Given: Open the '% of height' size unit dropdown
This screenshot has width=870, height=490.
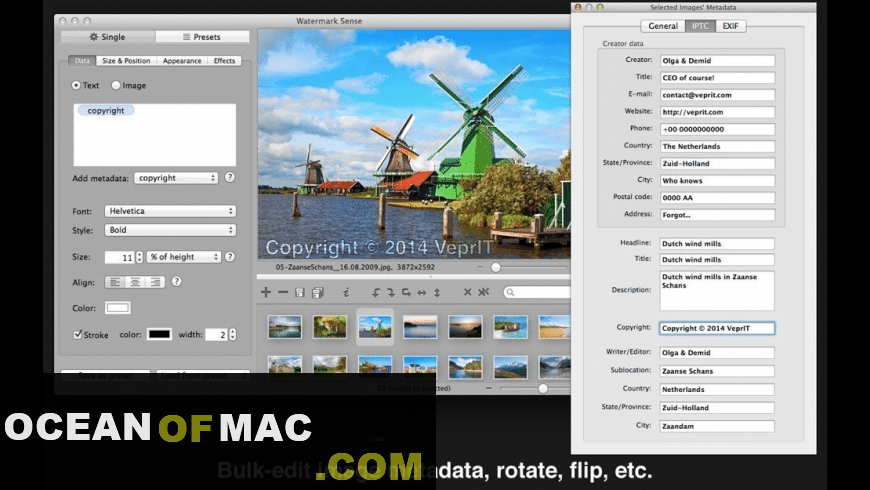Looking at the screenshot, I should point(184,257).
